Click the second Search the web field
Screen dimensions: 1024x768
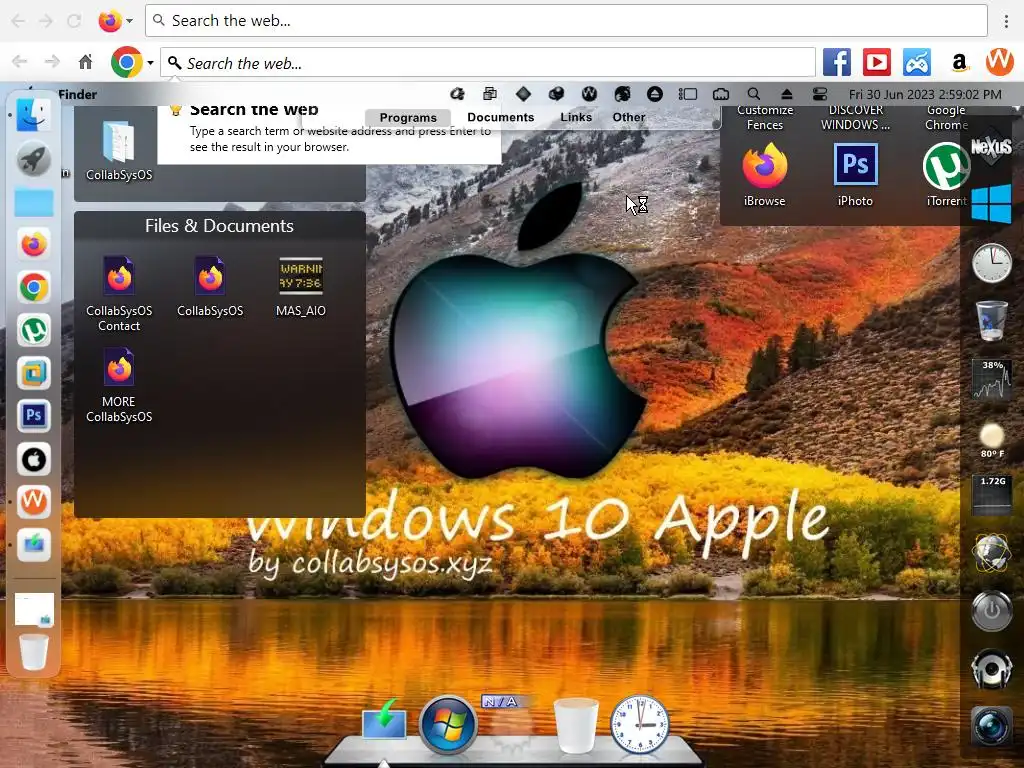click(488, 63)
